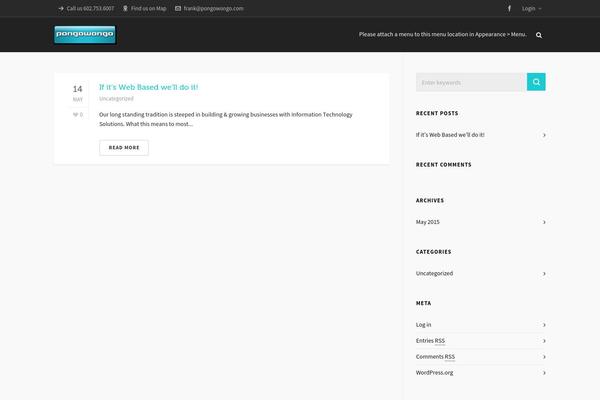The width and height of the screenshot is (600, 400).
Task: Click the RECENT POSTS heading
Action: click(437, 113)
